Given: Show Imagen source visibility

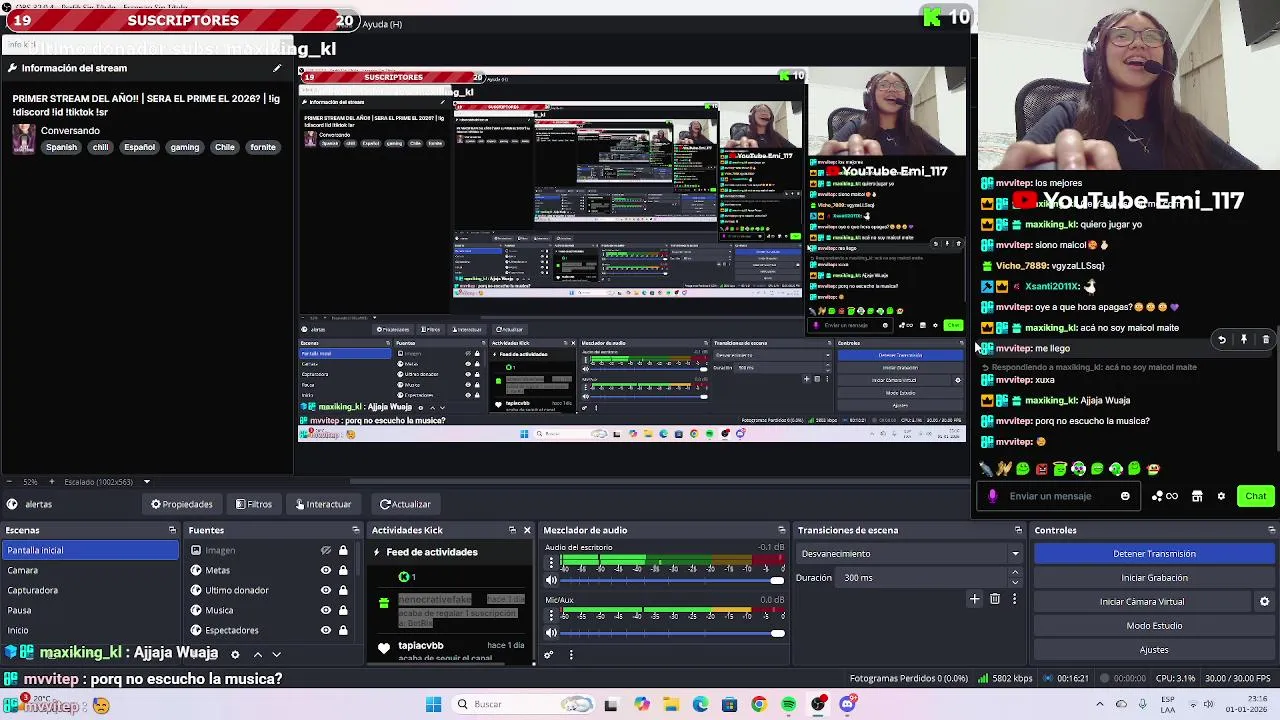Looking at the screenshot, I should pyautogui.click(x=325, y=550).
